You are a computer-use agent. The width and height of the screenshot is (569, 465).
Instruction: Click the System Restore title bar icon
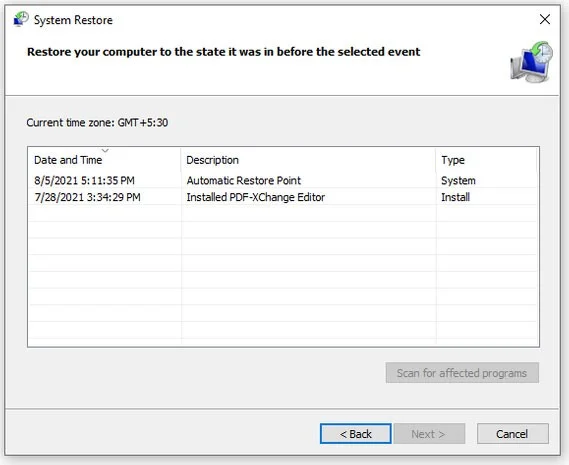tap(21, 19)
